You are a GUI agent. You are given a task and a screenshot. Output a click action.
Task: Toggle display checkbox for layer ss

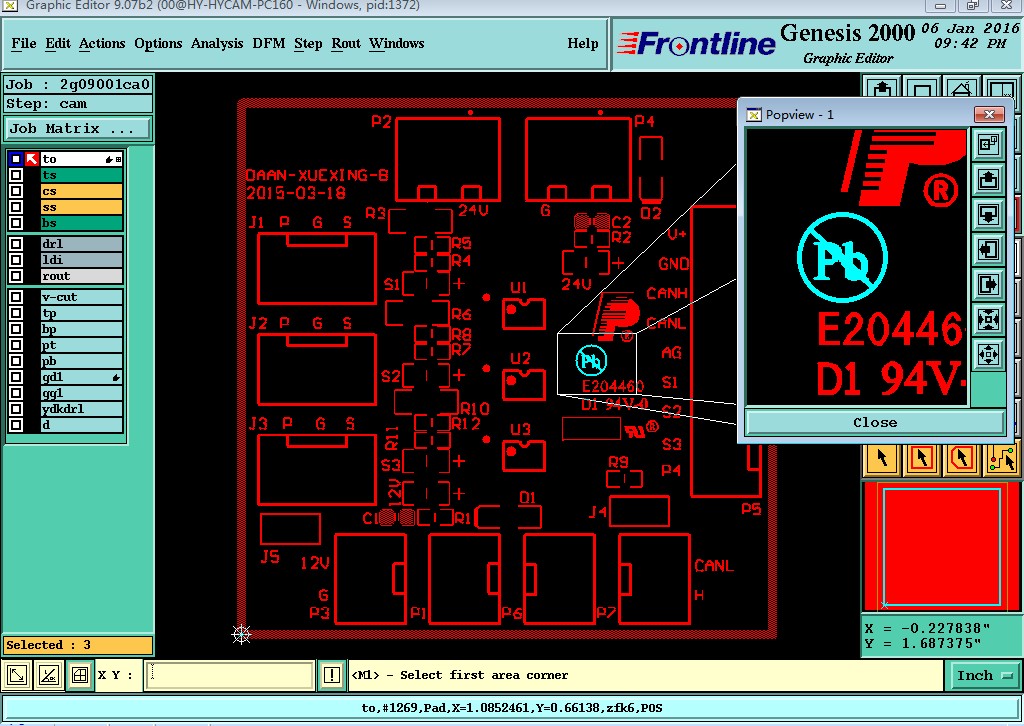(16, 207)
